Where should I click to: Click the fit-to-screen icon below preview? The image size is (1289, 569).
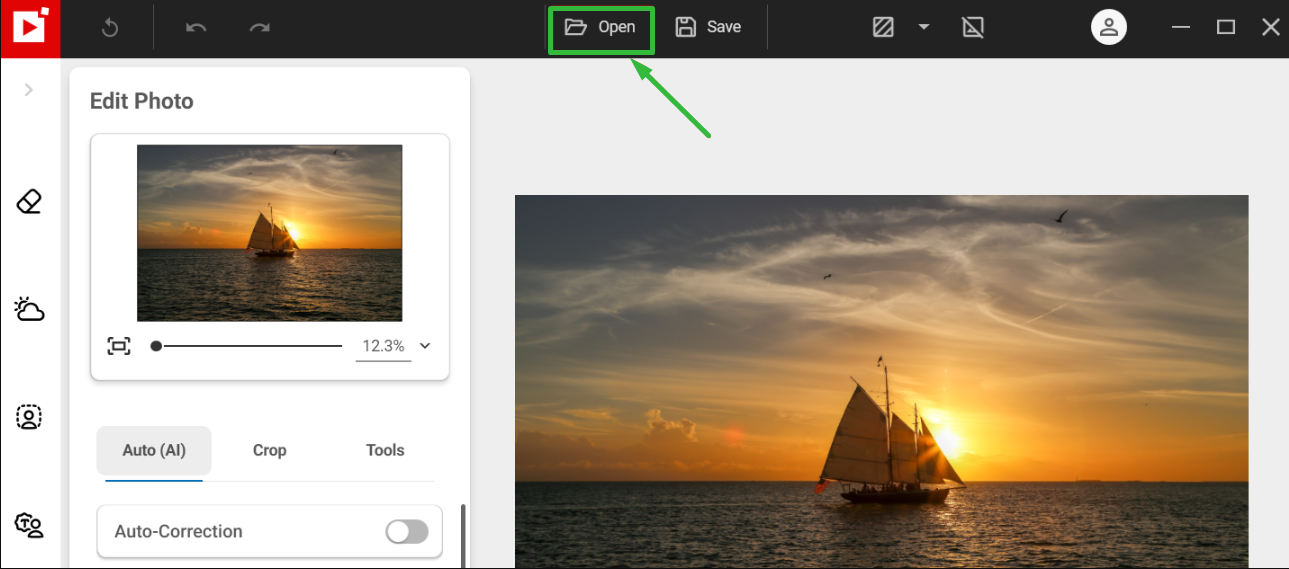pyautogui.click(x=119, y=346)
